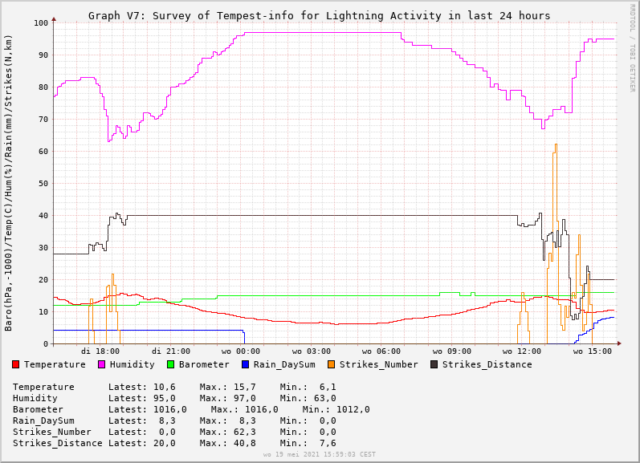Select the Temperature legend label
The height and width of the screenshot is (463, 640).
[x=55, y=364]
